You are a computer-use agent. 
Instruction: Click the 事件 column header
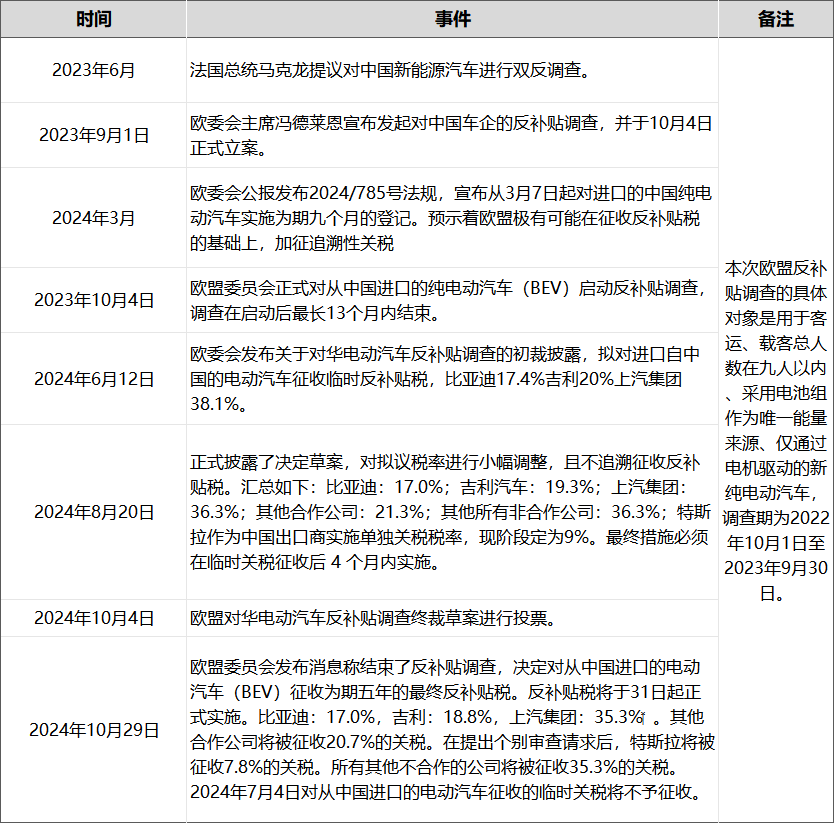click(x=452, y=19)
